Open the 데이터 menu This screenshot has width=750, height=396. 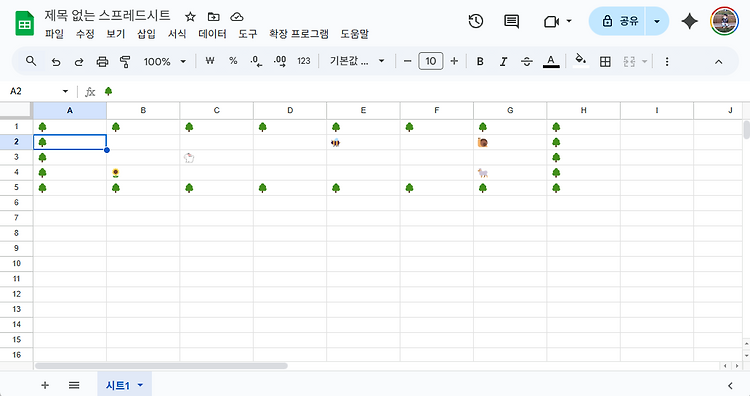tap(212, 34)
